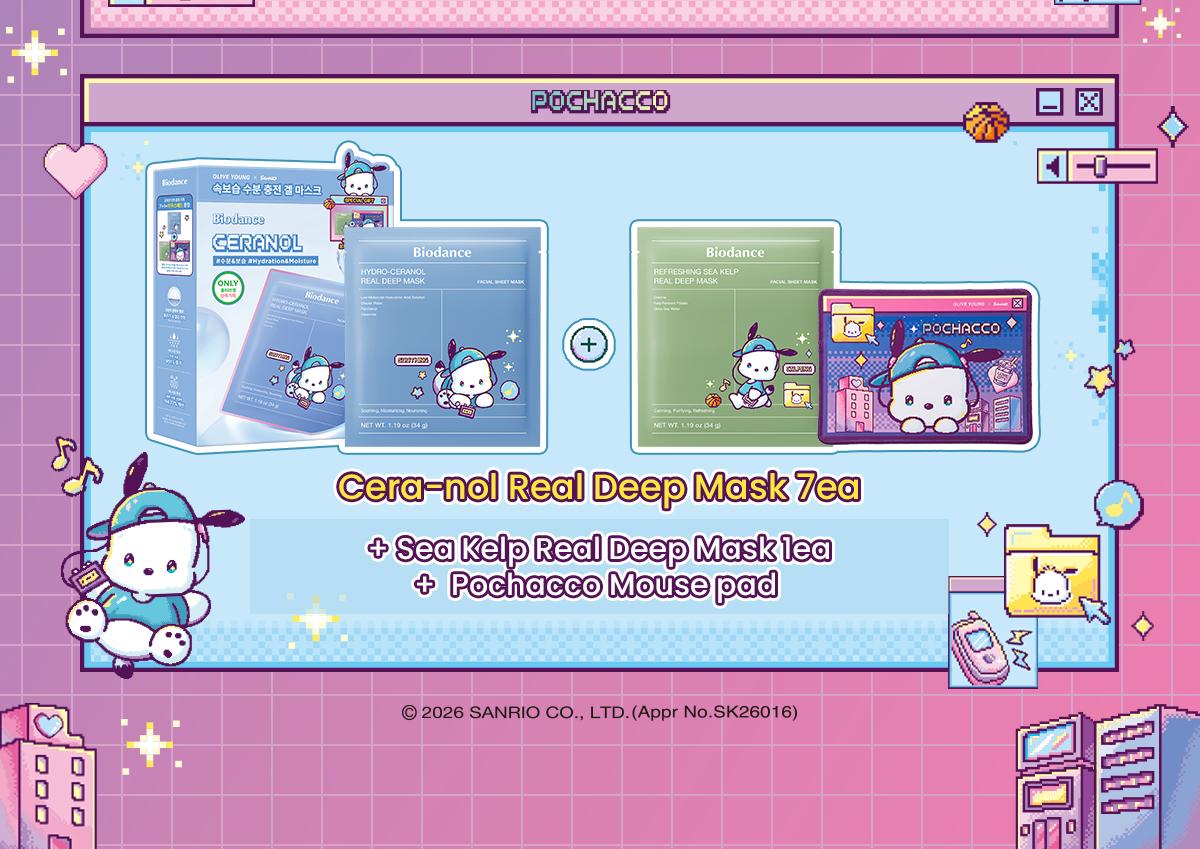Click the CERANOL label on the box
The image size is (1200, 849).
[x=258, y=243]
